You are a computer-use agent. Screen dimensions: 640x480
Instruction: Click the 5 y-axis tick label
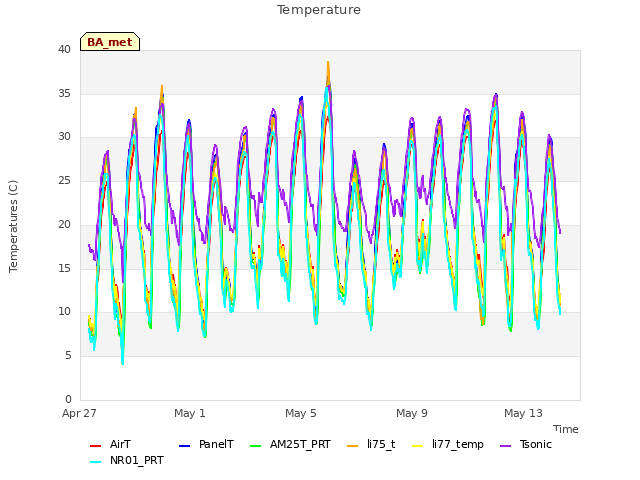(68, 356)
